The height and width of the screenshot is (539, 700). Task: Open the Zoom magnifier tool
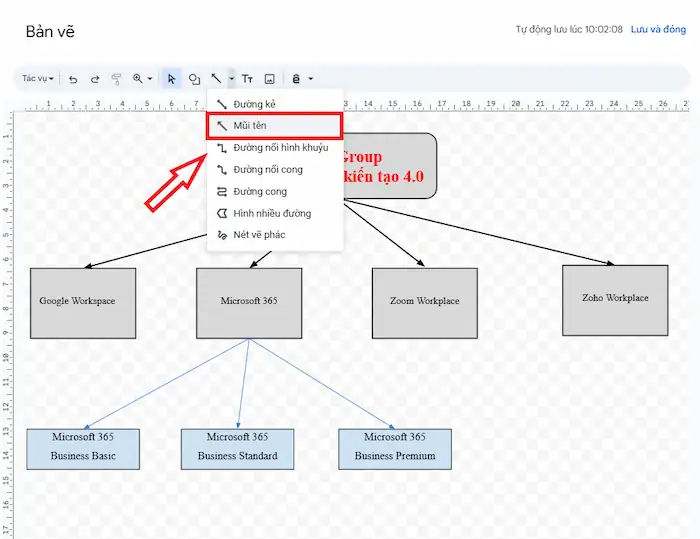click(x=138, y=79)
